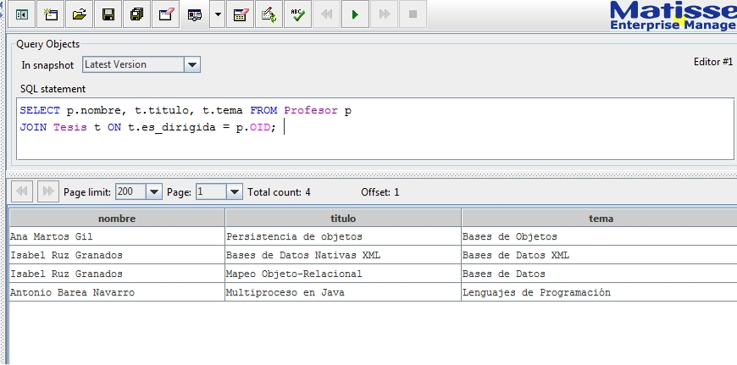Screen dimensions: 737x365
Task: Select Persistencia de objetos cell
Action: click(x=343, y=236)
